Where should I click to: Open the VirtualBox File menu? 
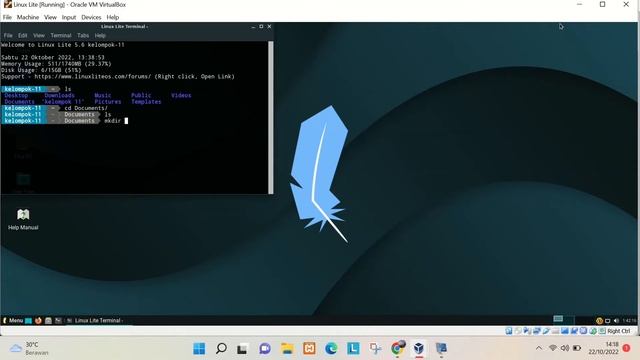[7, 17]
